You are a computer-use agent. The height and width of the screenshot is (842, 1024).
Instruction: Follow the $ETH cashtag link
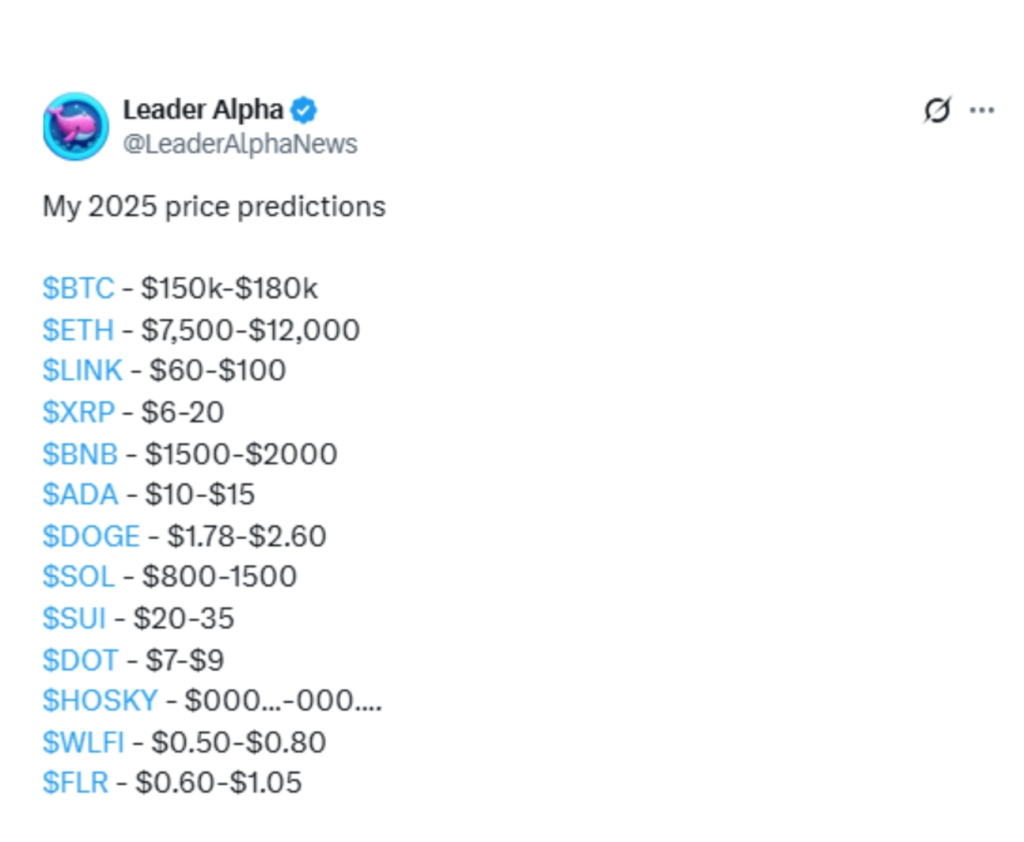[x=78, y=330]
